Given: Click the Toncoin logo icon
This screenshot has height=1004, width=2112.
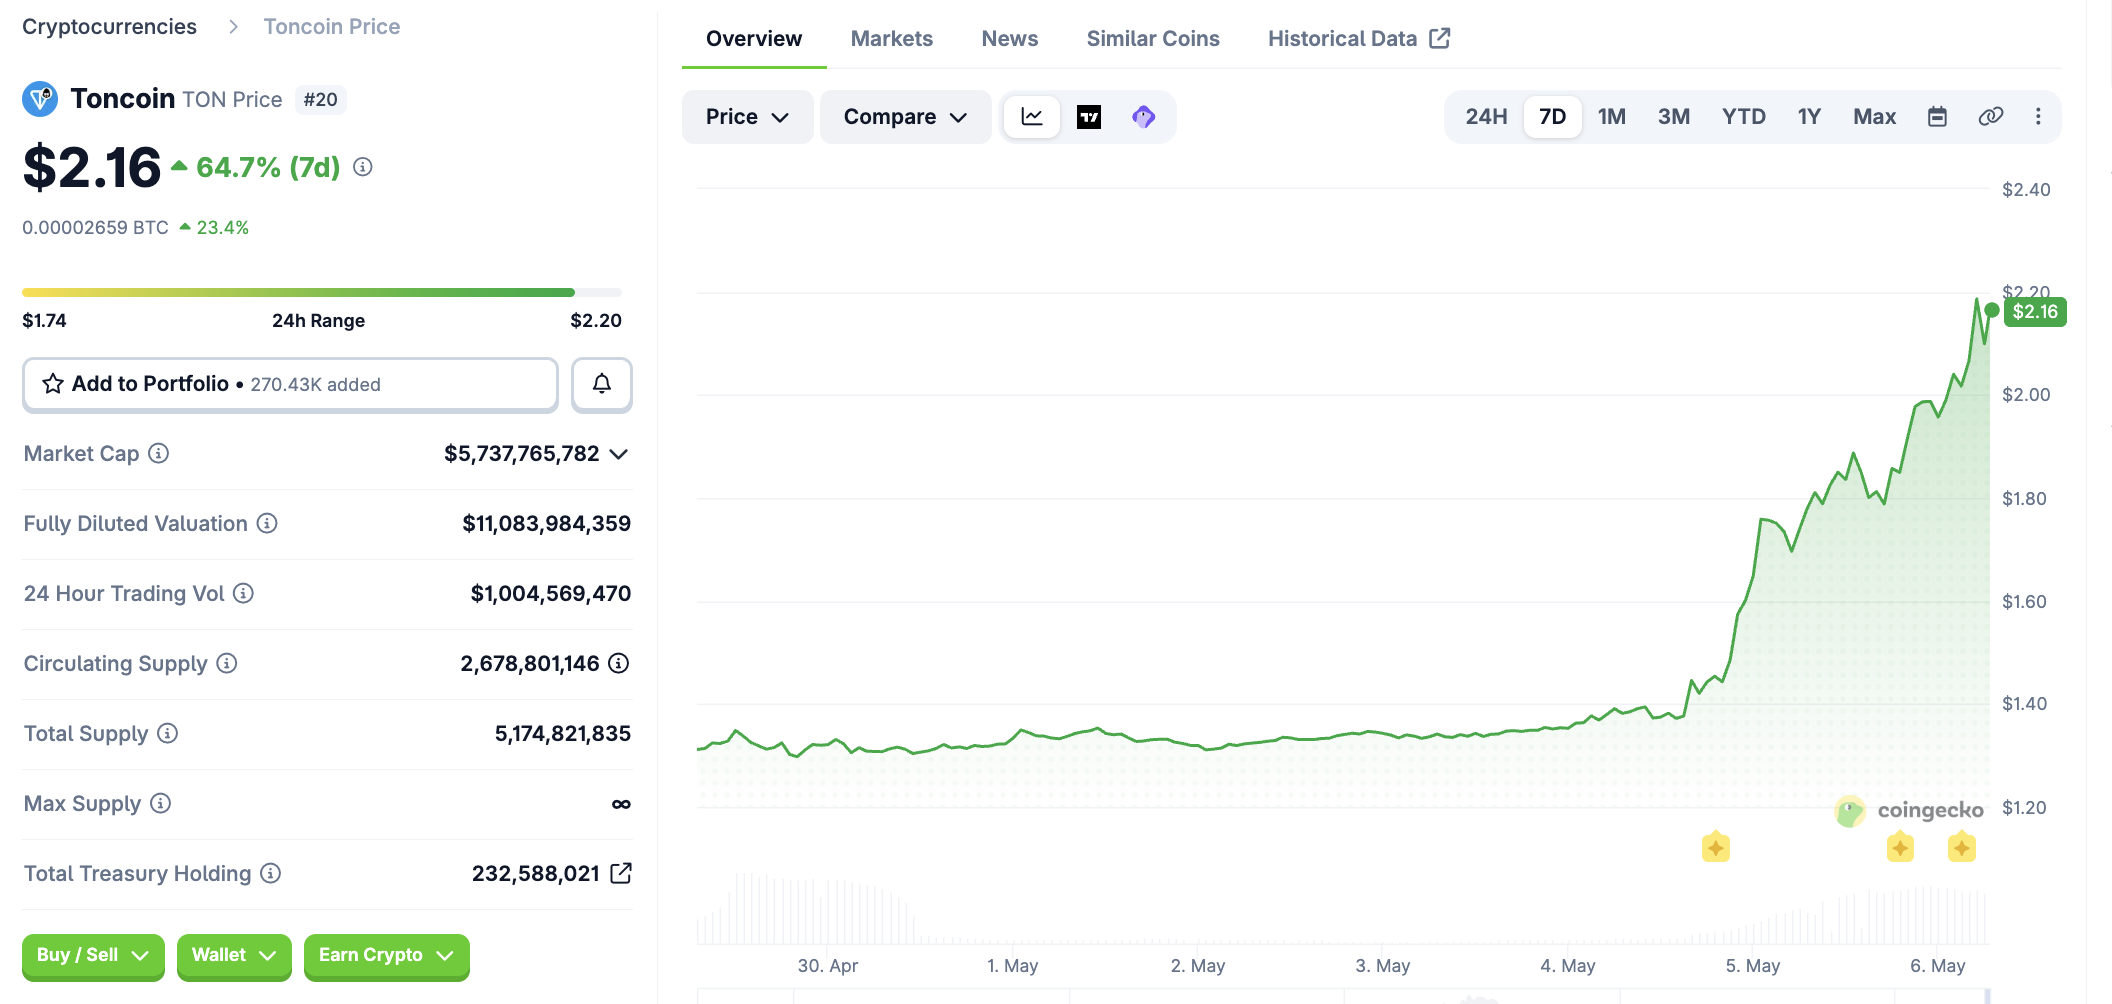Looking at the screenshot, I should point(40,99).
